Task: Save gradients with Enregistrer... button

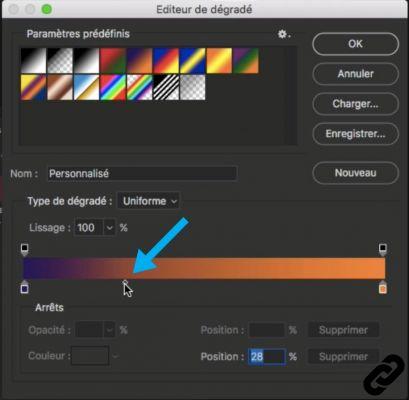Action: point(355,134)
